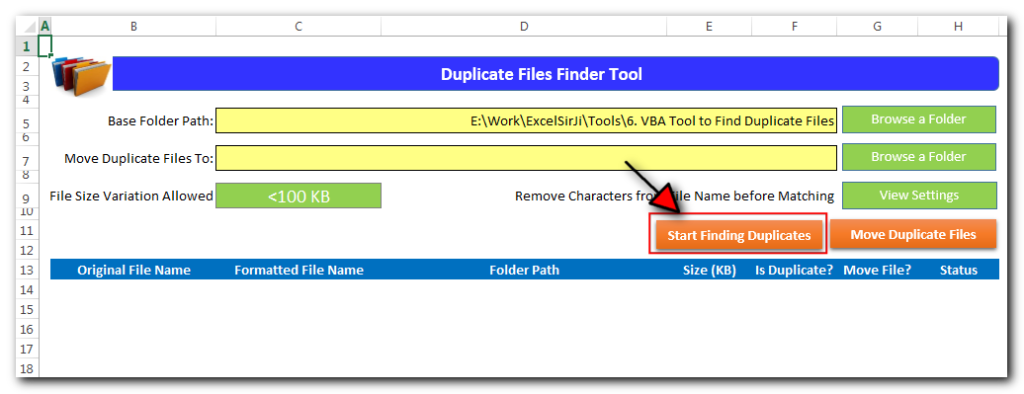Select row 14 header
This screenshot has height=394, width=1024.
(27, 289)
